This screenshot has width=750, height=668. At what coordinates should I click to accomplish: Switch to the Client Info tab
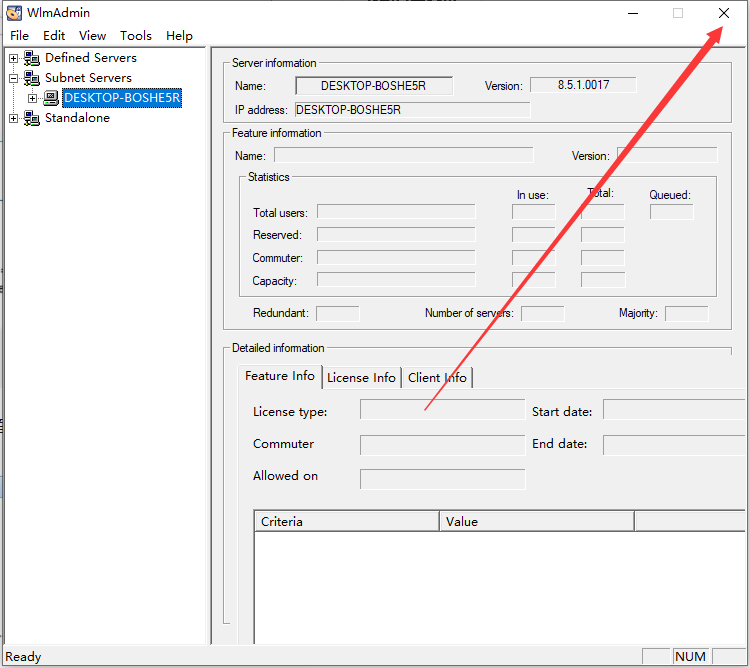click(x=437, y=377)
